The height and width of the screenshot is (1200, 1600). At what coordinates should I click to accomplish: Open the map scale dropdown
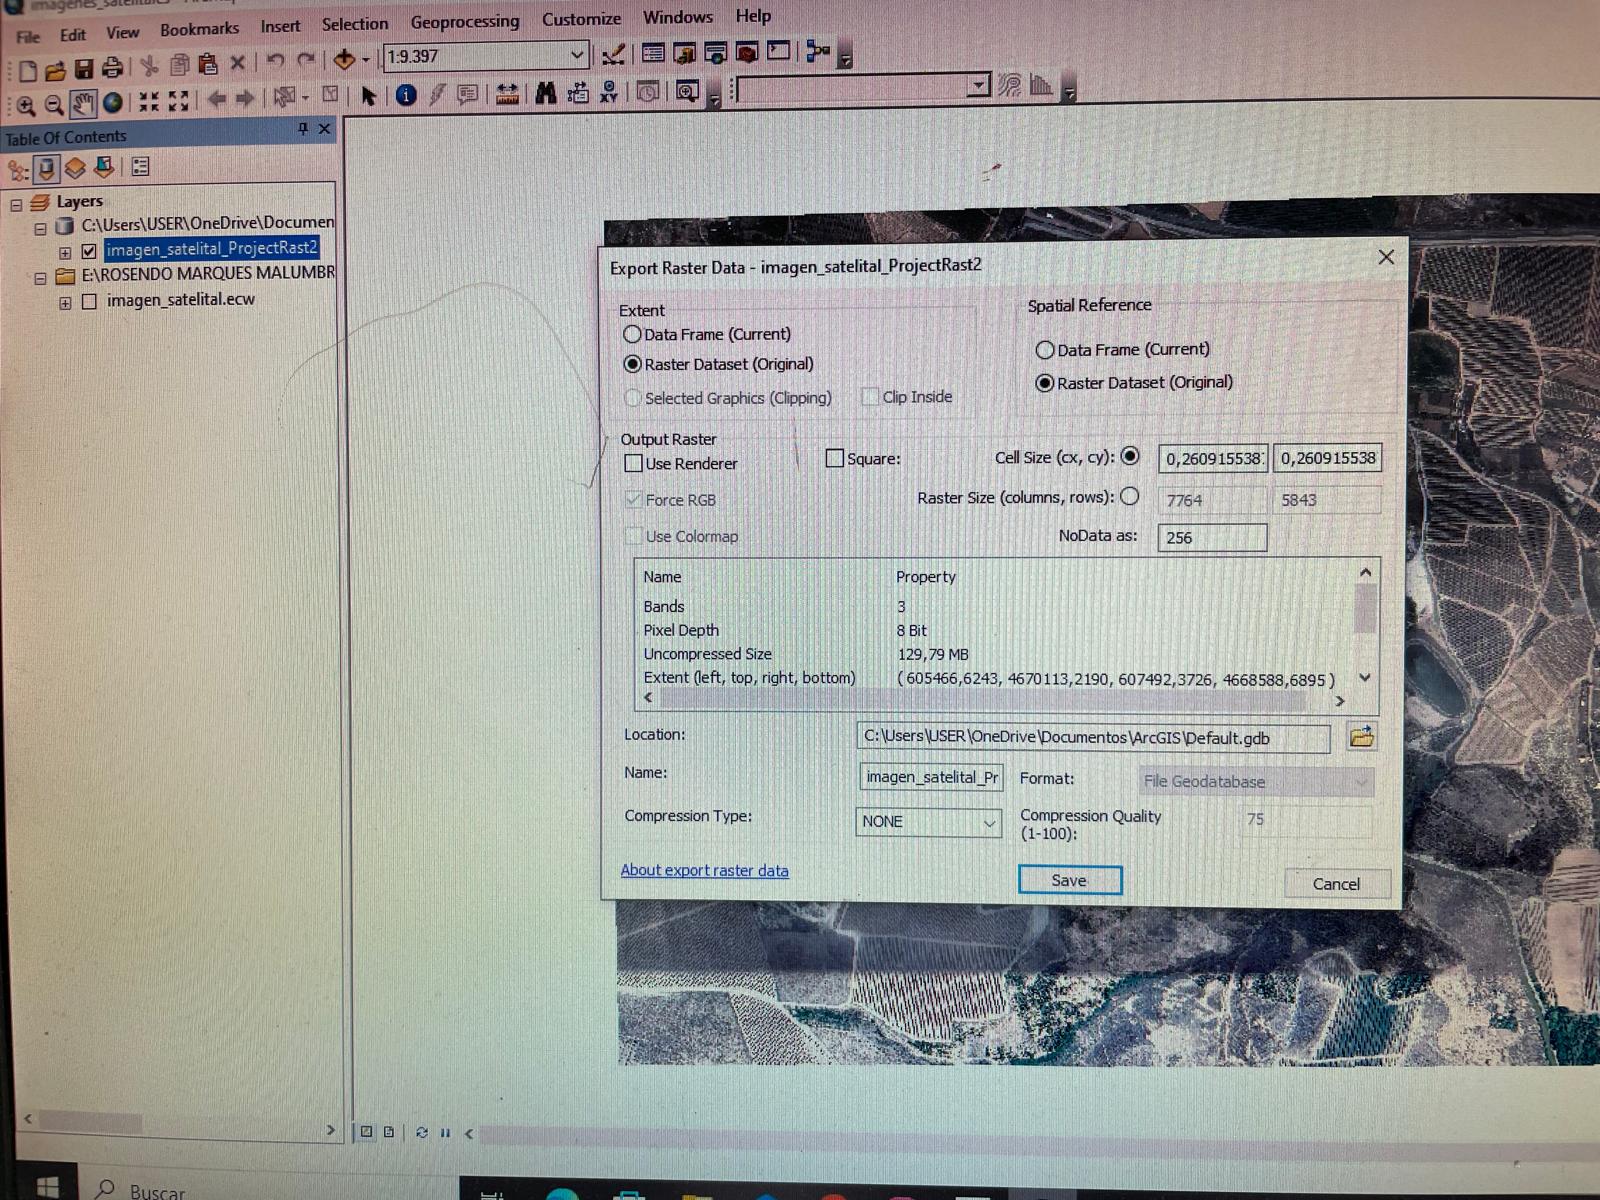point(577,55)
